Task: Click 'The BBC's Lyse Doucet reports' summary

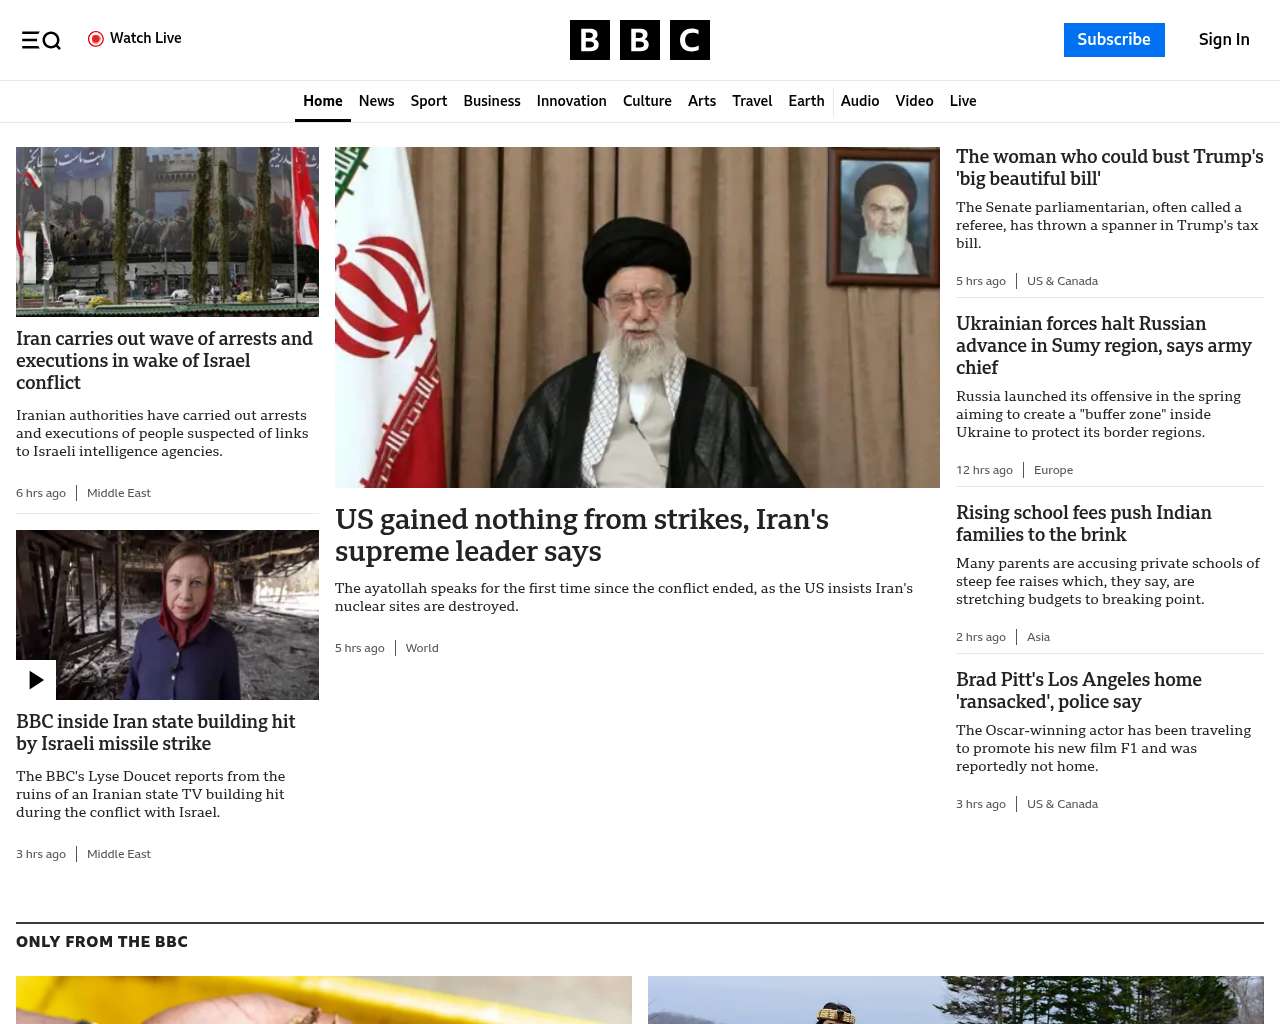Action: pos(151,794)
